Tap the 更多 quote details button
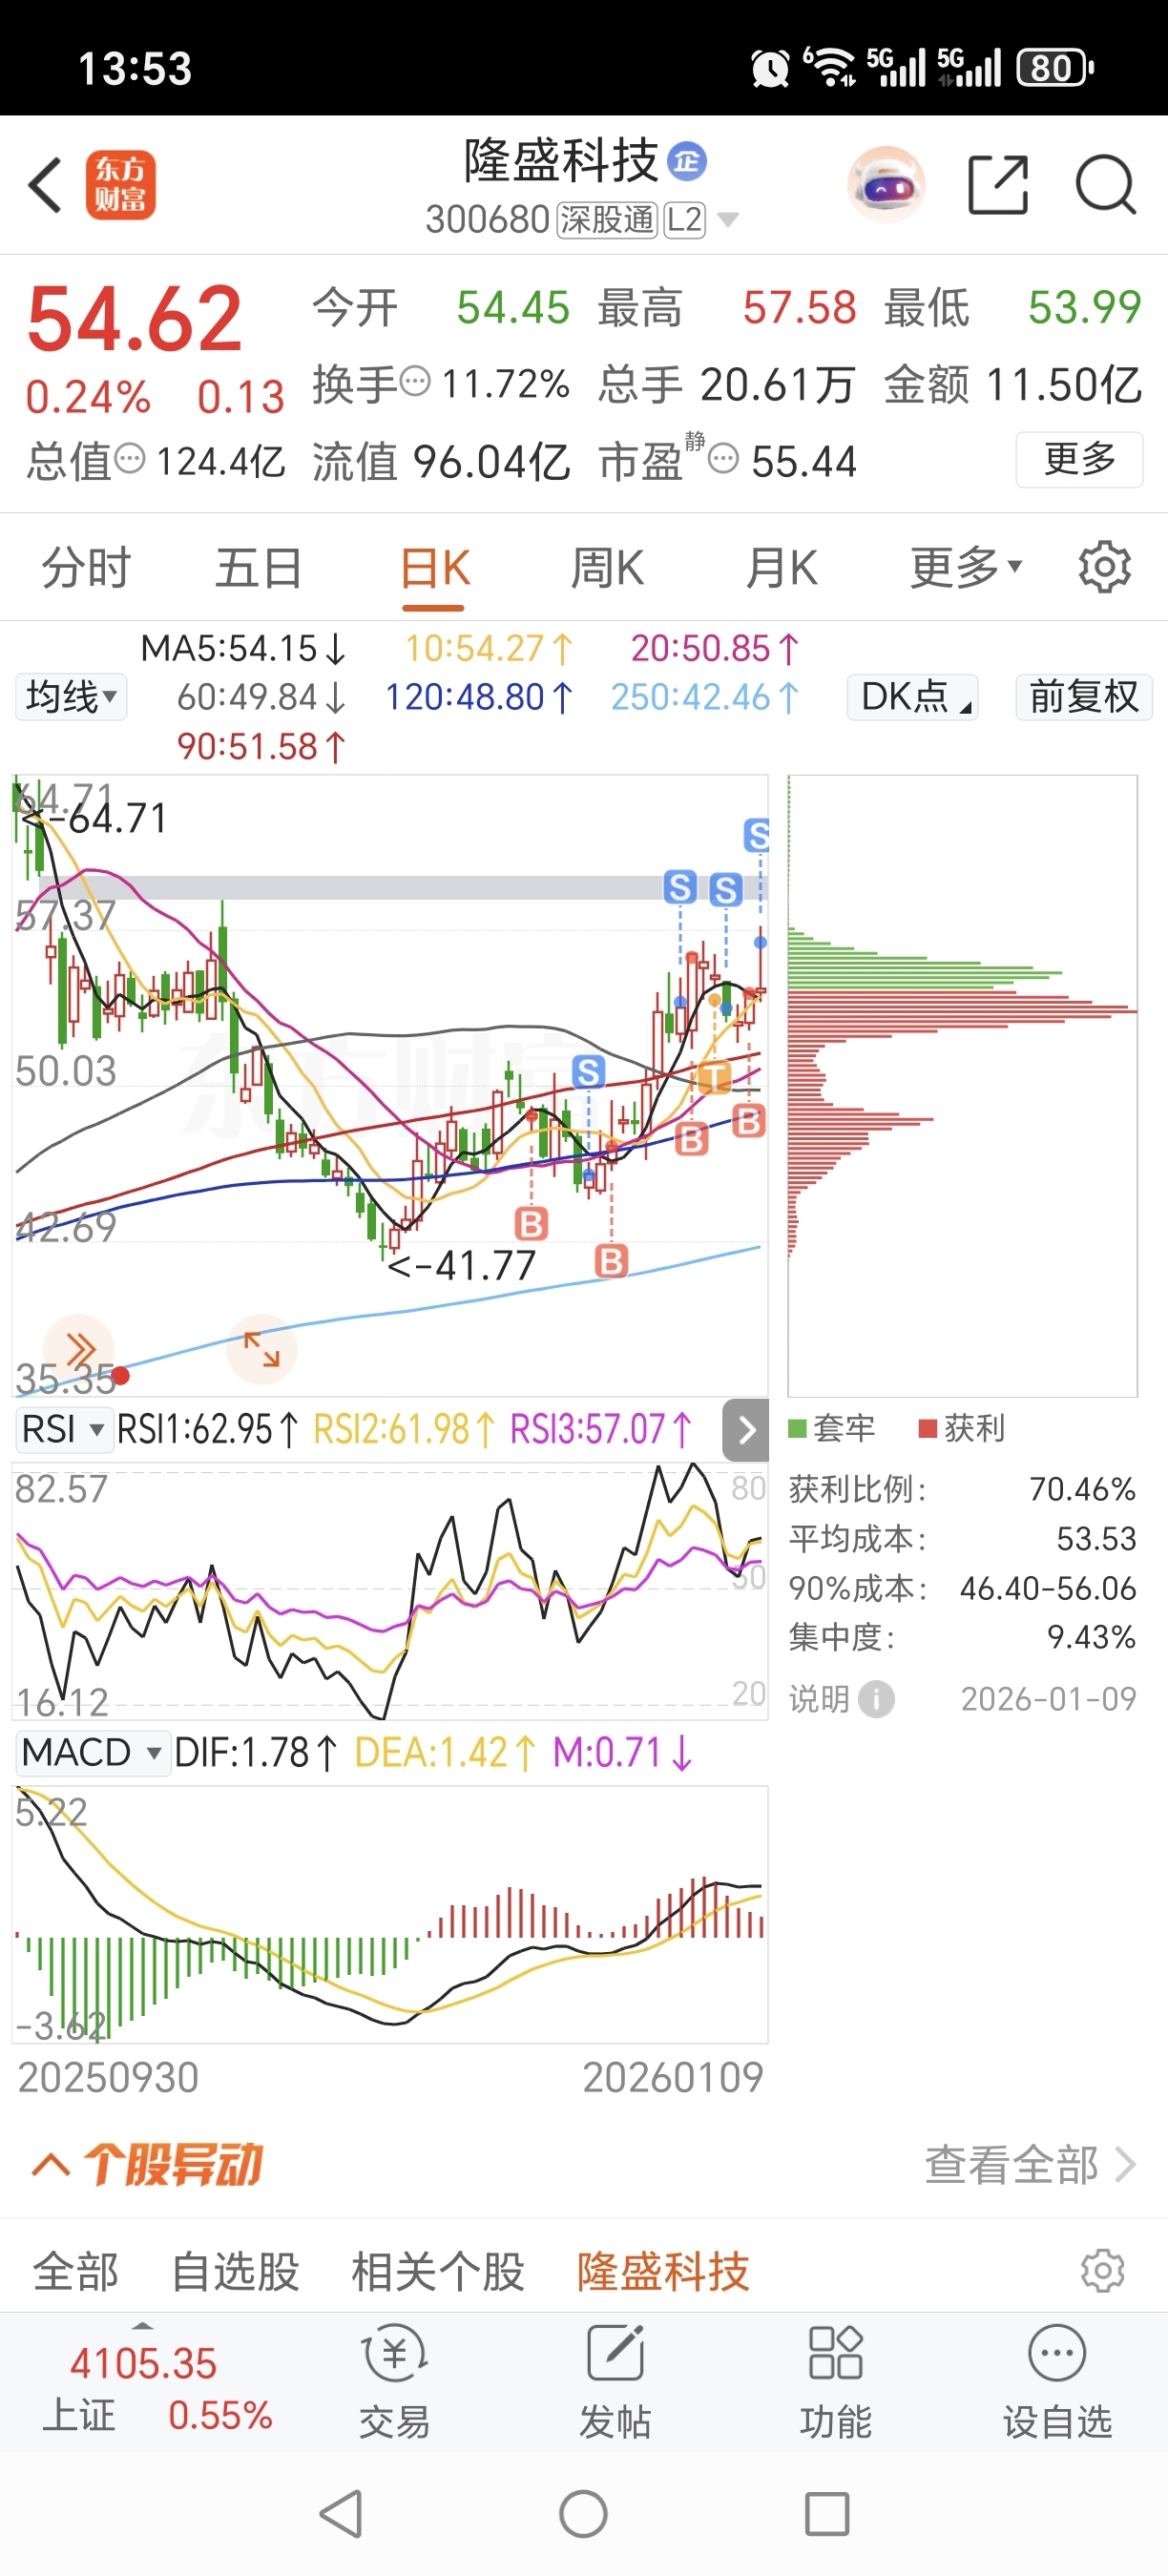 pos(1080,459)
